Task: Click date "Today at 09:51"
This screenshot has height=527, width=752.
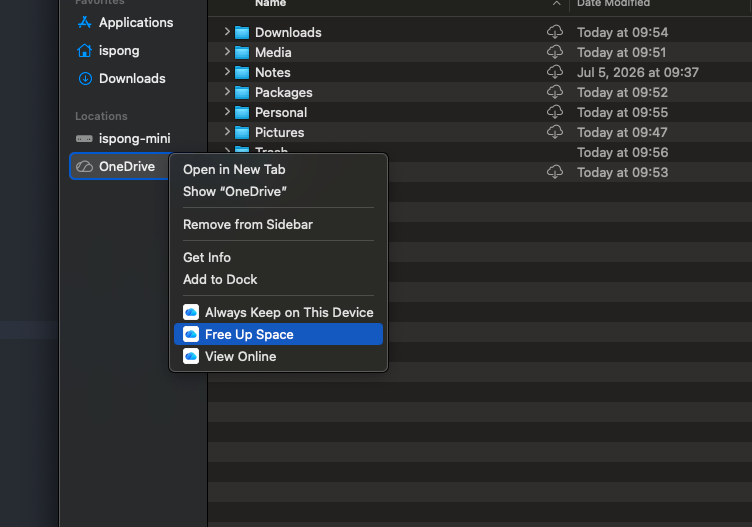Action: point(621,52)
